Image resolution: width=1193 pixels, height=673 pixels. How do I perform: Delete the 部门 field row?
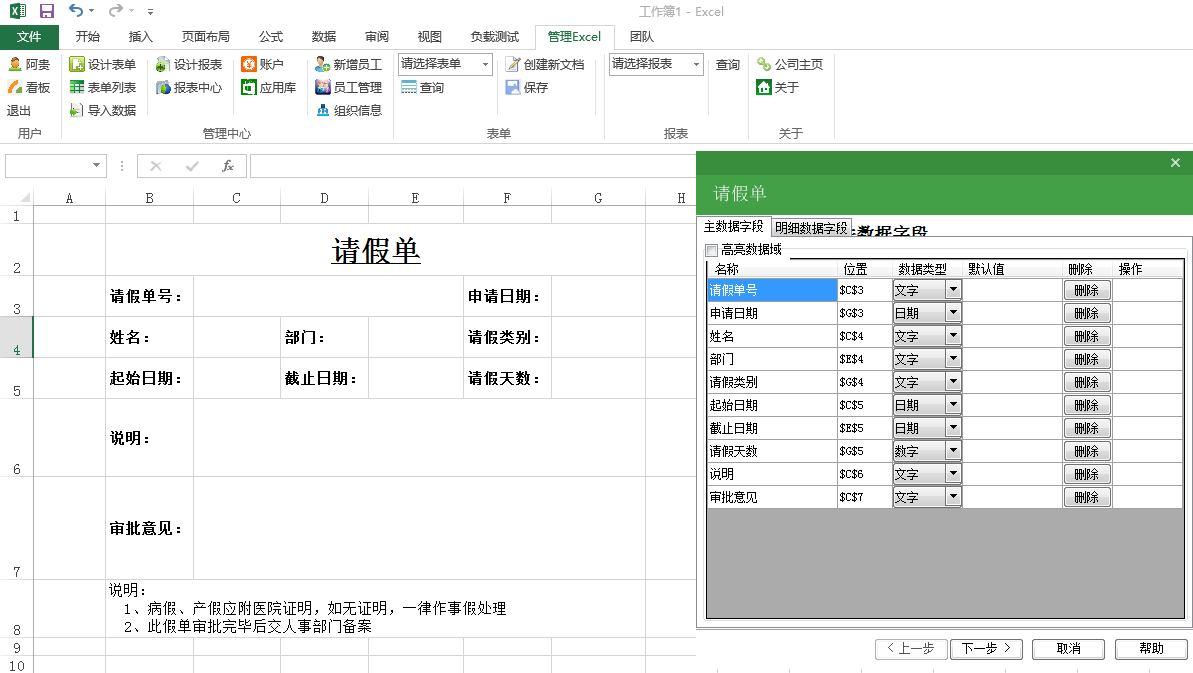tap(1086, 359)
